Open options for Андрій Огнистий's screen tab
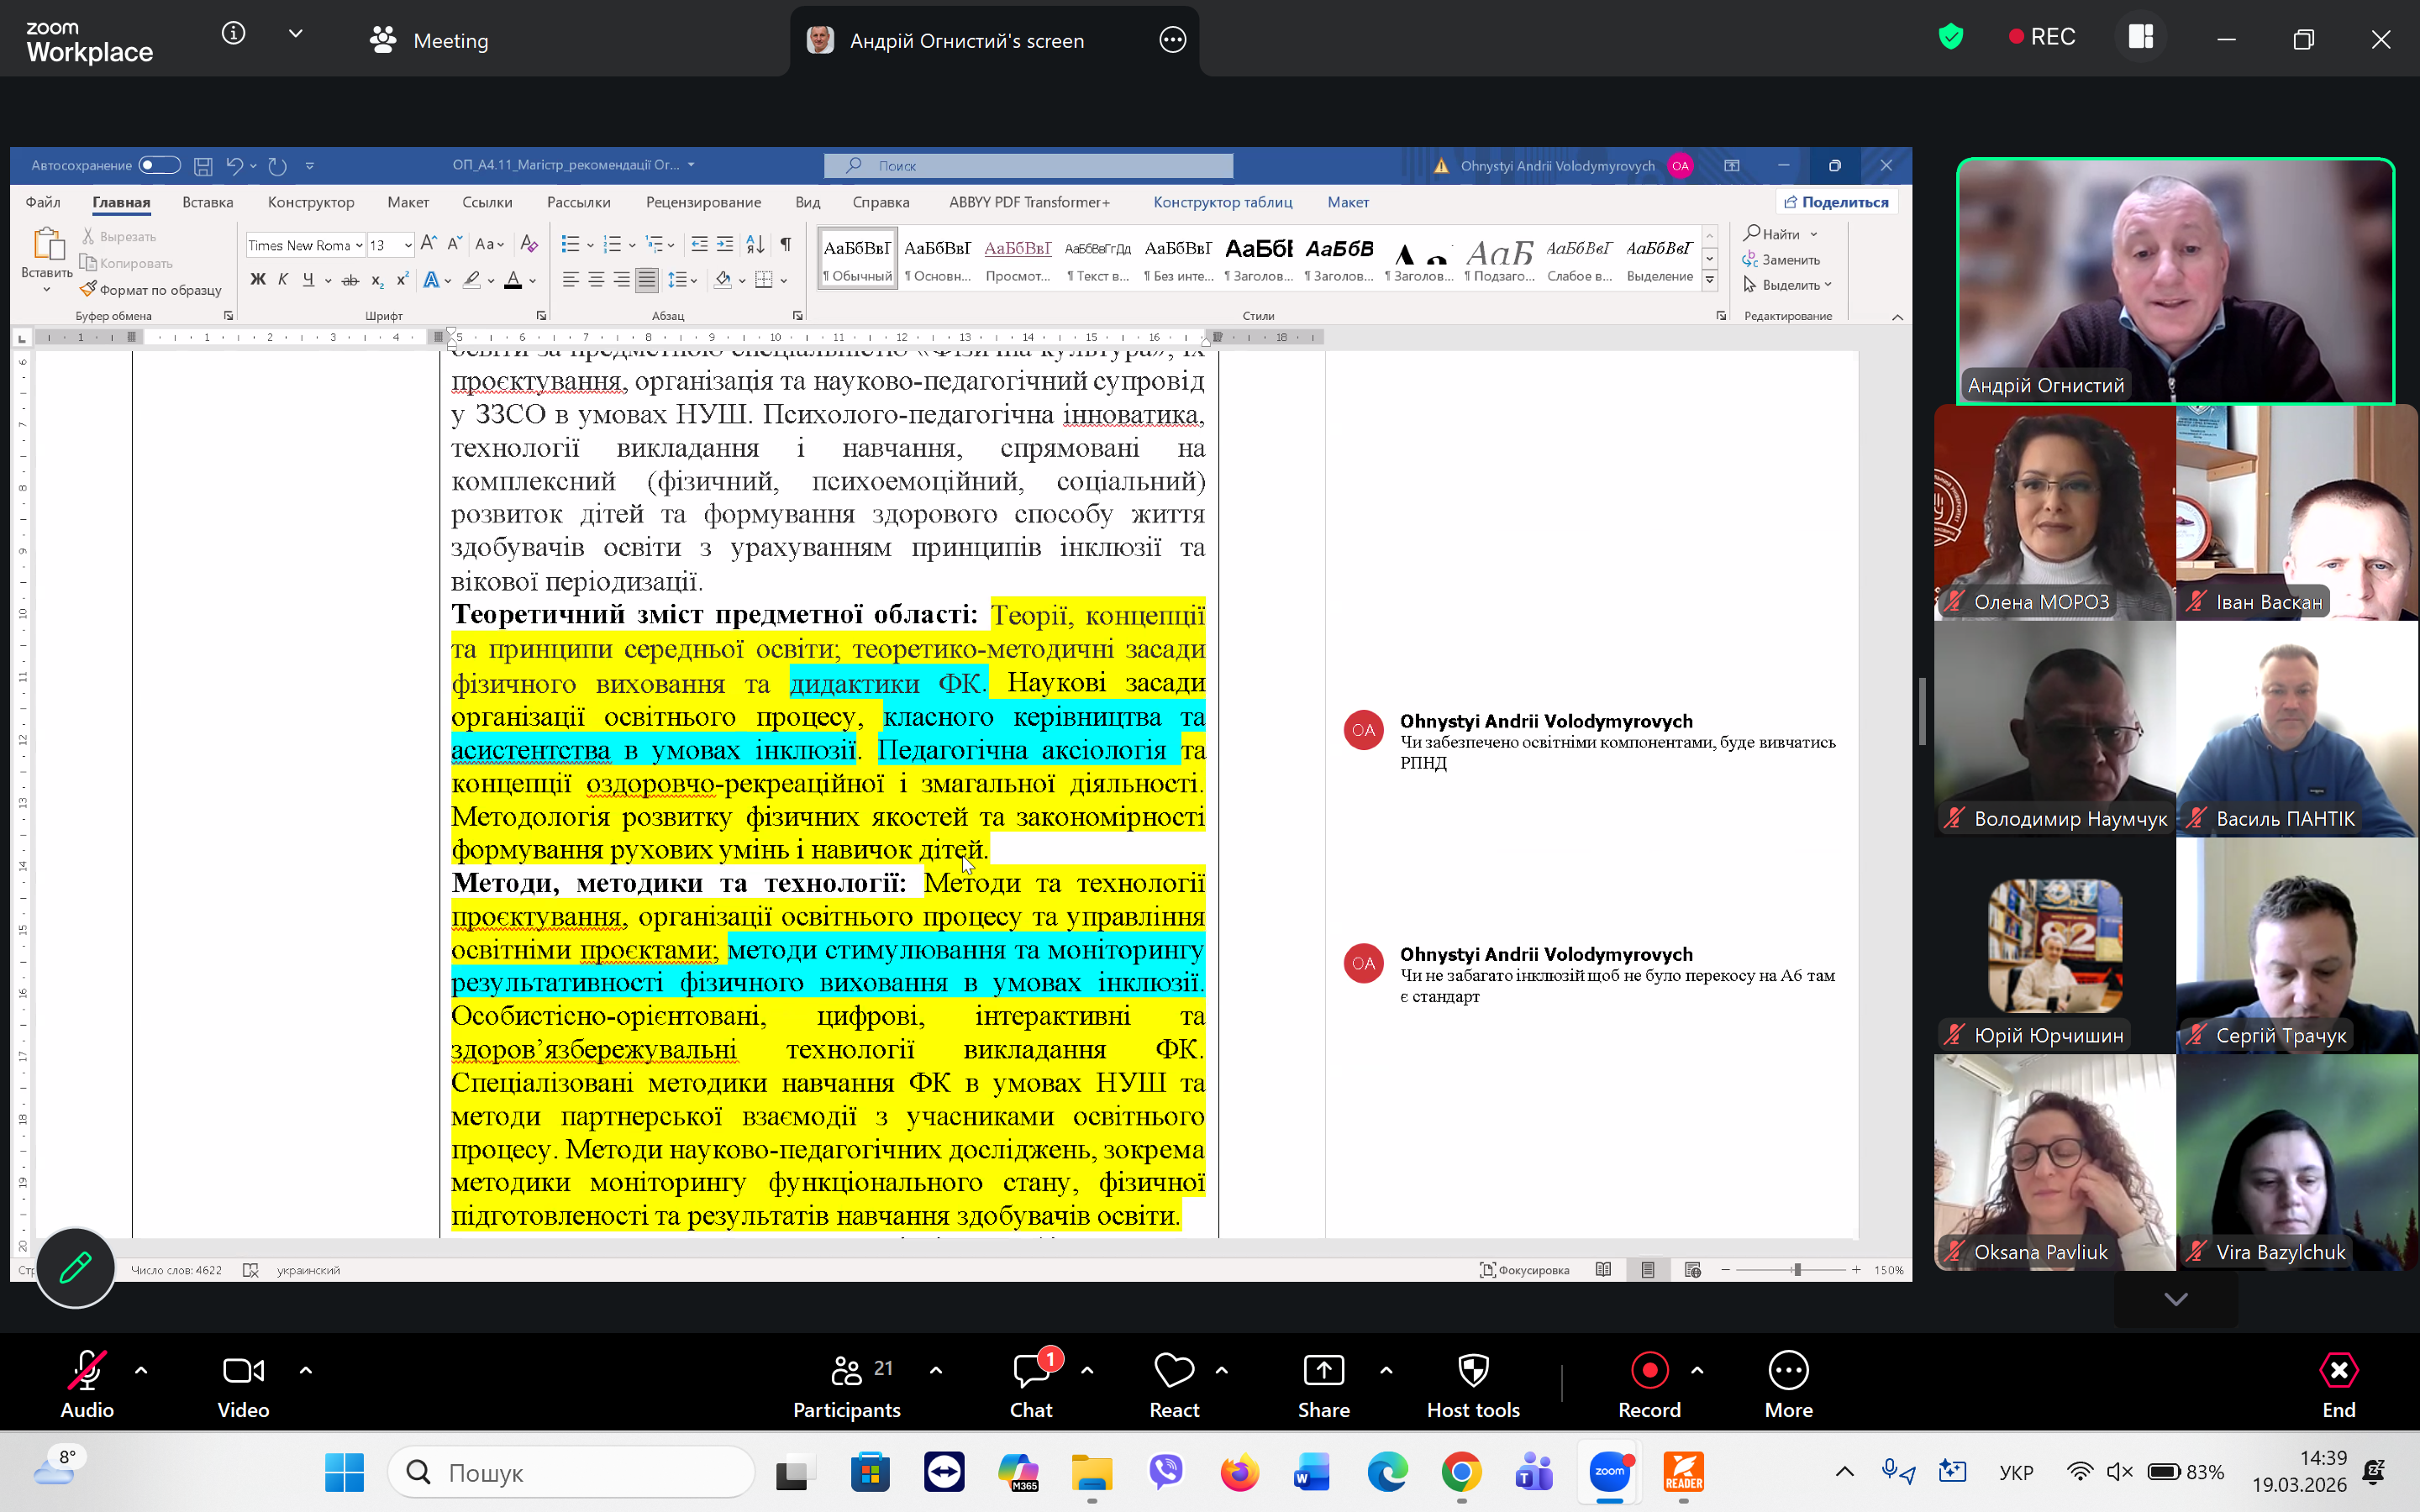The height and width of the screenshot is (1512, 2420). coord(1173,40)
